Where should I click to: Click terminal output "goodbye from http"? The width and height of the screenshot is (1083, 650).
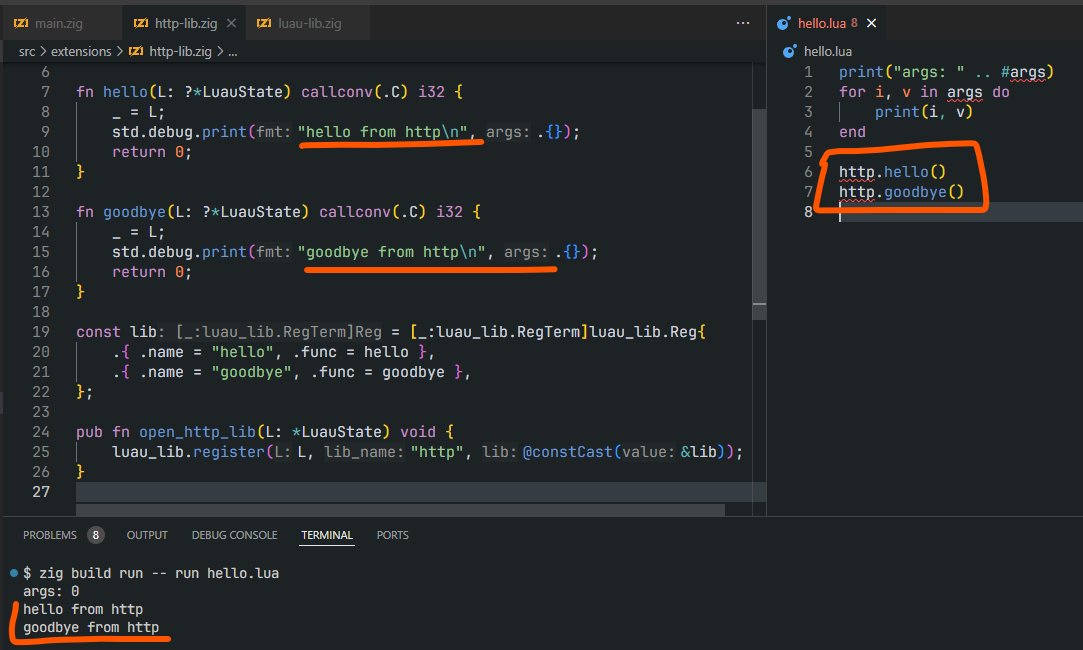point(91,627)
